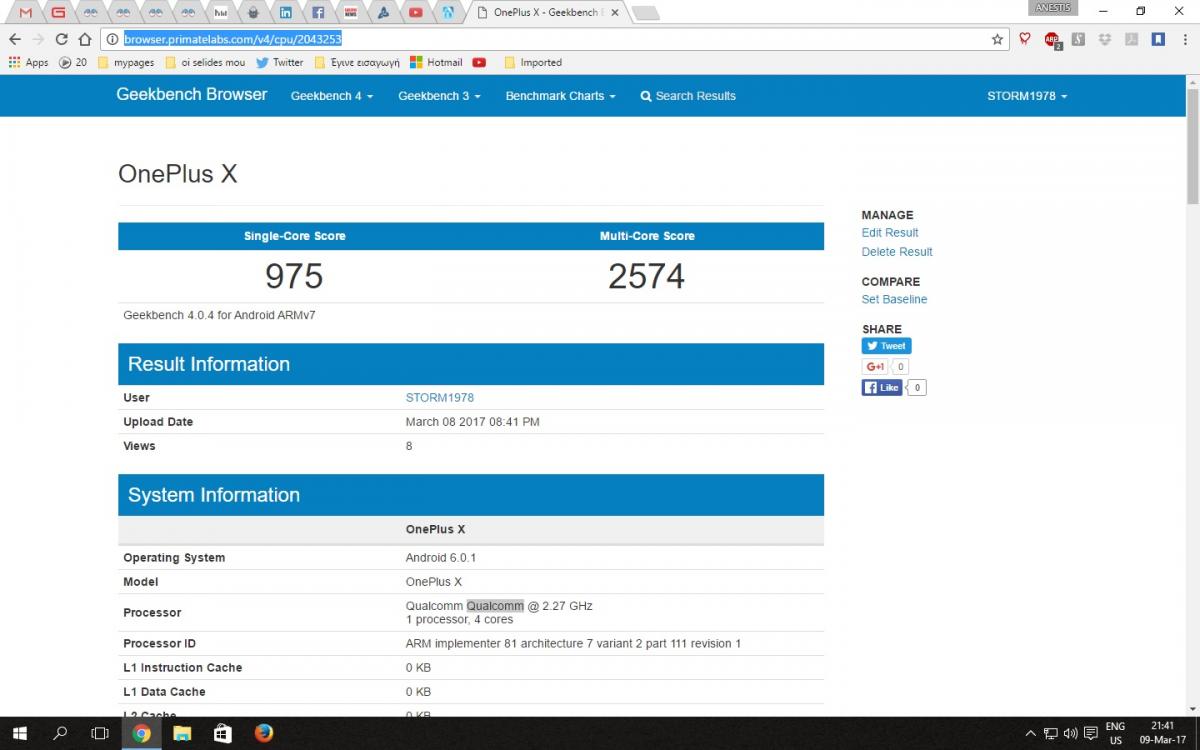Open the mypages bookmark folder
Image resolution: width=1200 pixels, height=750 pixels.
coord(126,62)
